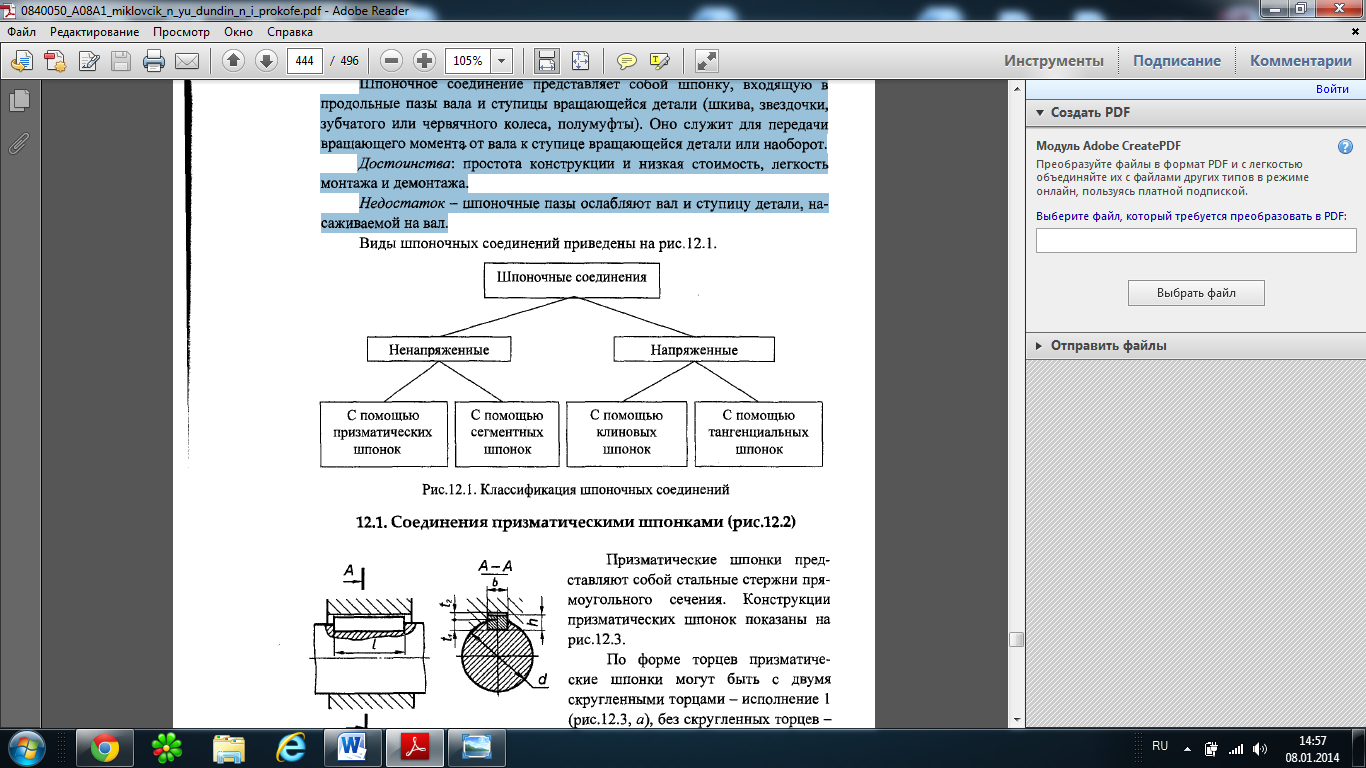
Task: Click the page number field showing 444
Action: pyautogui.click(x=305, y=61)
